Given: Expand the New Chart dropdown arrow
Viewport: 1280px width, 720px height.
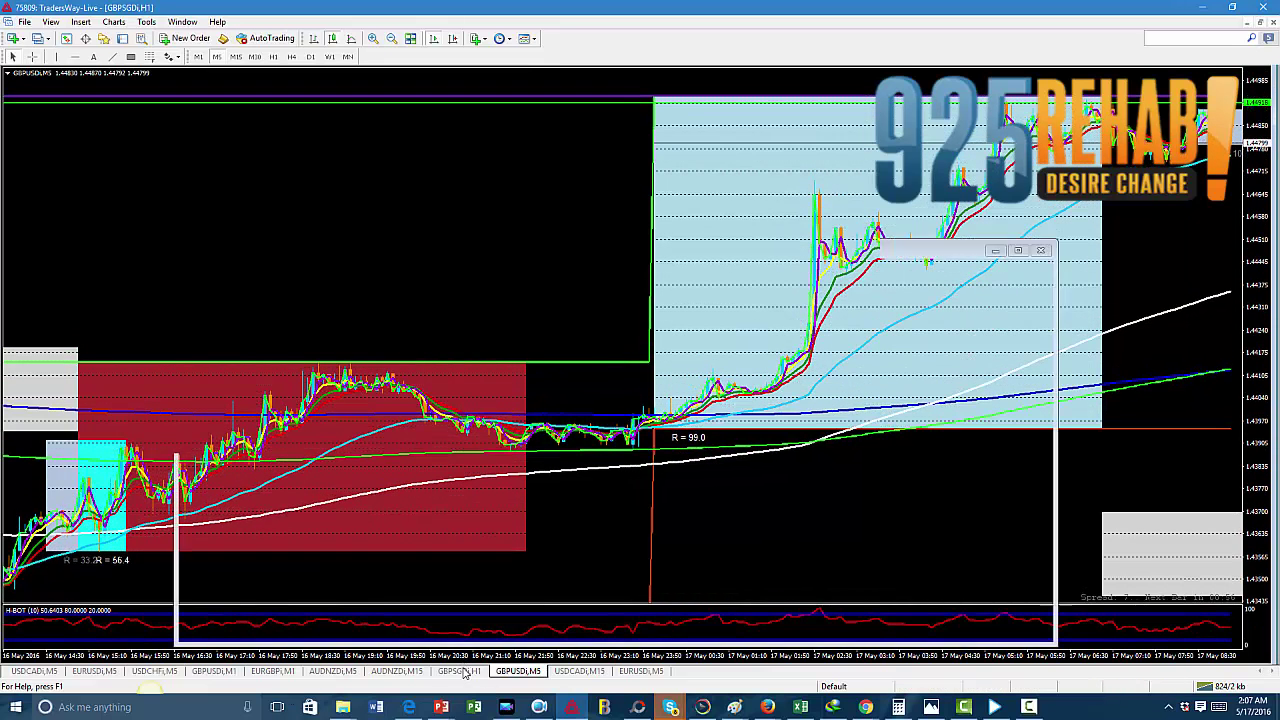Looking at the screenshot, I should pos(24,39).
